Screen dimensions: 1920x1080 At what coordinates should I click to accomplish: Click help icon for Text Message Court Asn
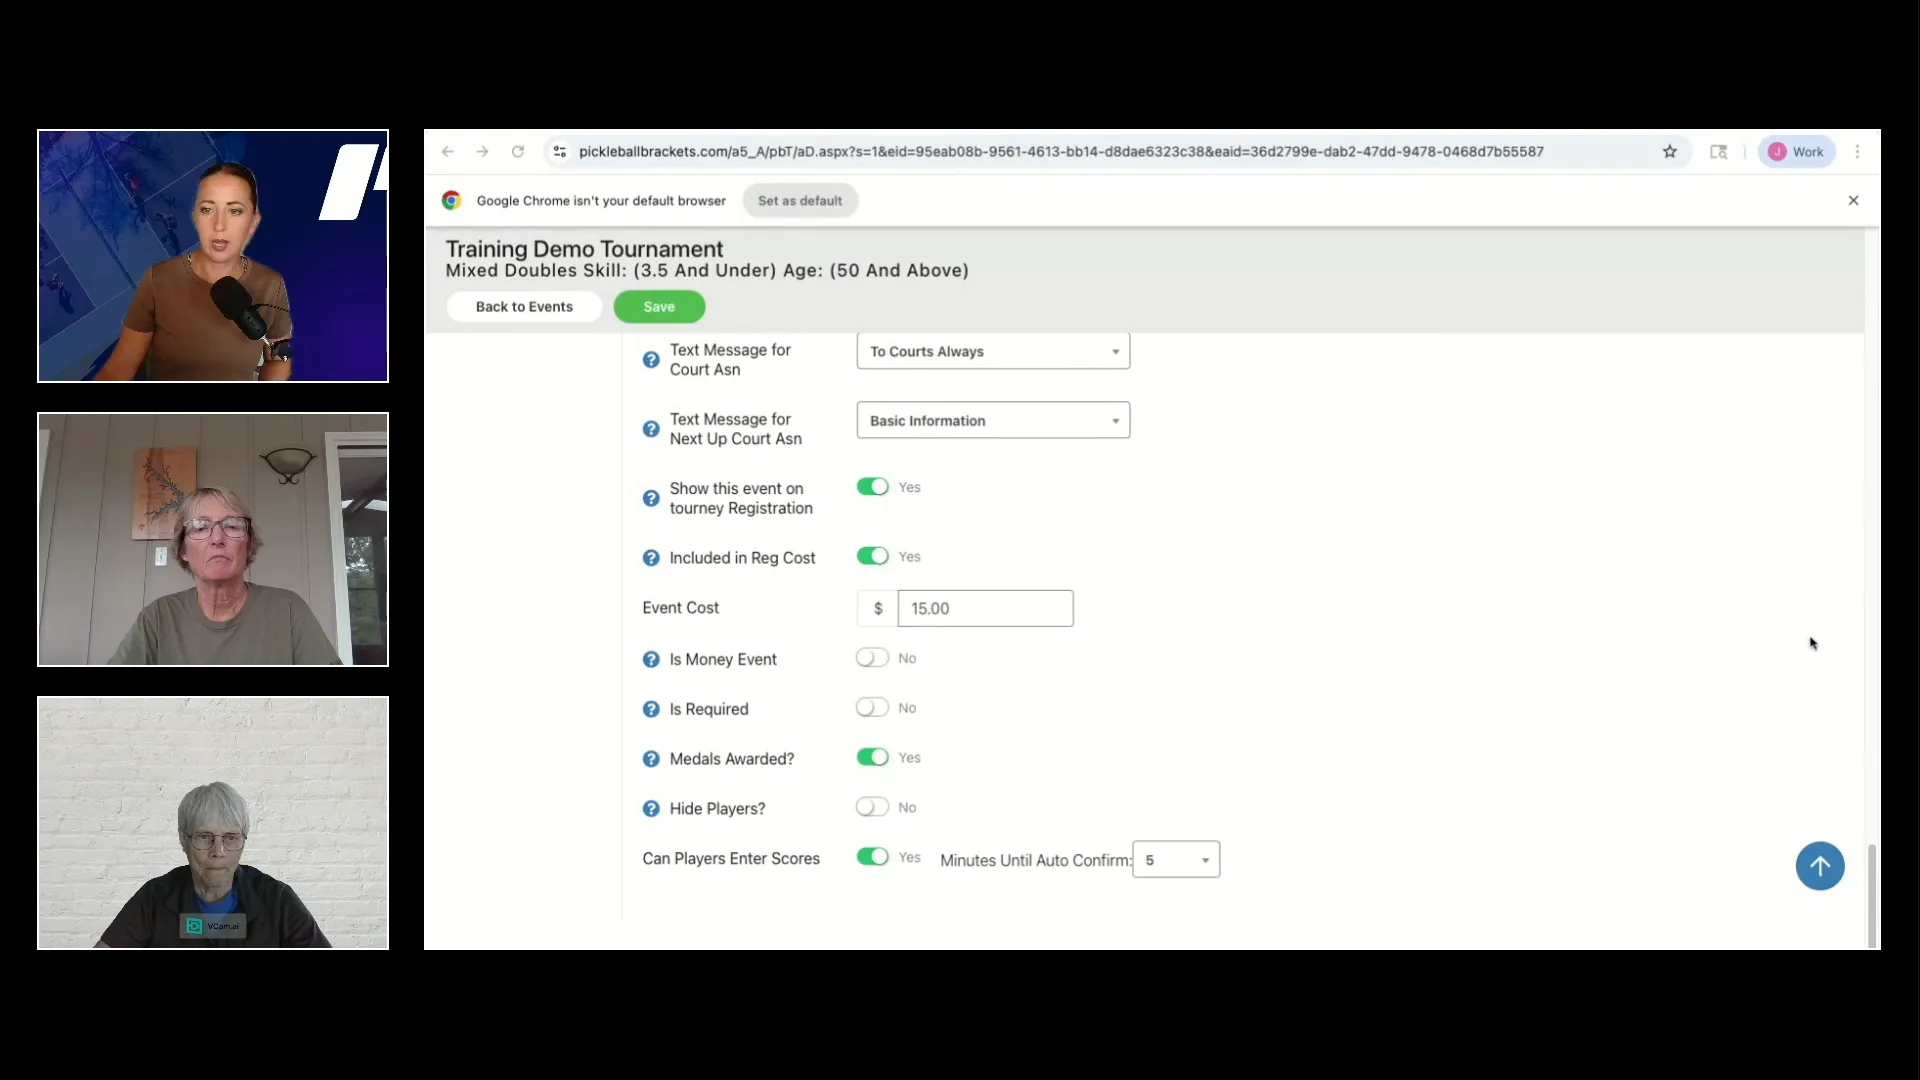(x=651, y=360)
